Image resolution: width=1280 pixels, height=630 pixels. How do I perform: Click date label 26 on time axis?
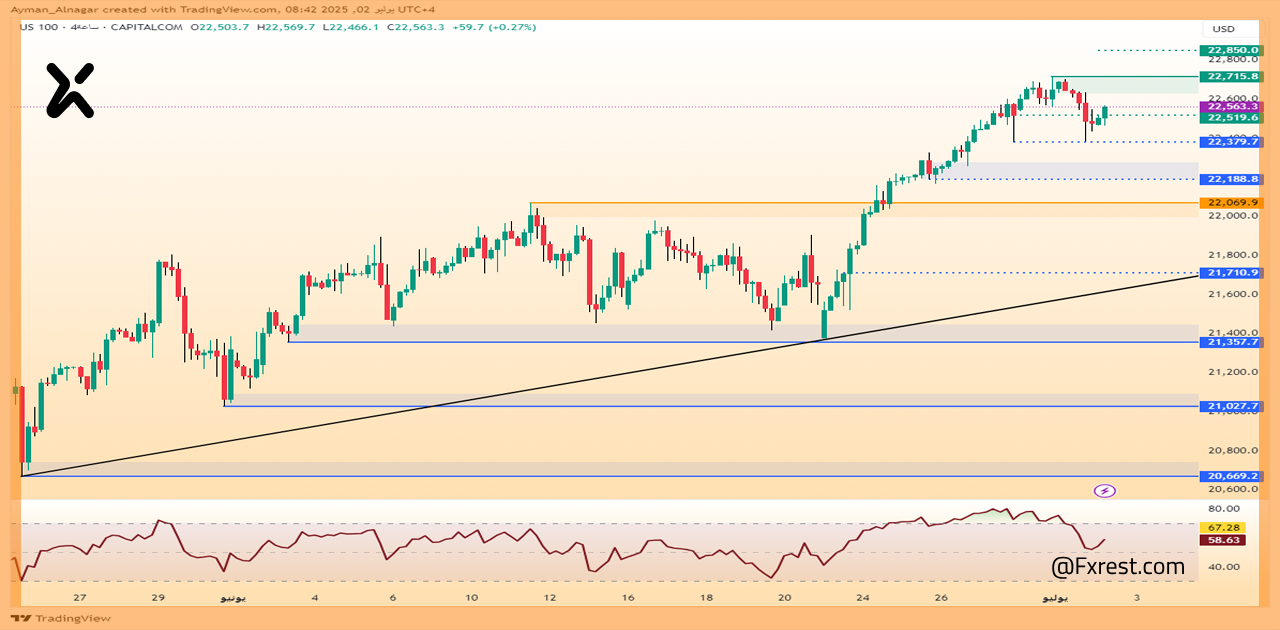[941, 597]
